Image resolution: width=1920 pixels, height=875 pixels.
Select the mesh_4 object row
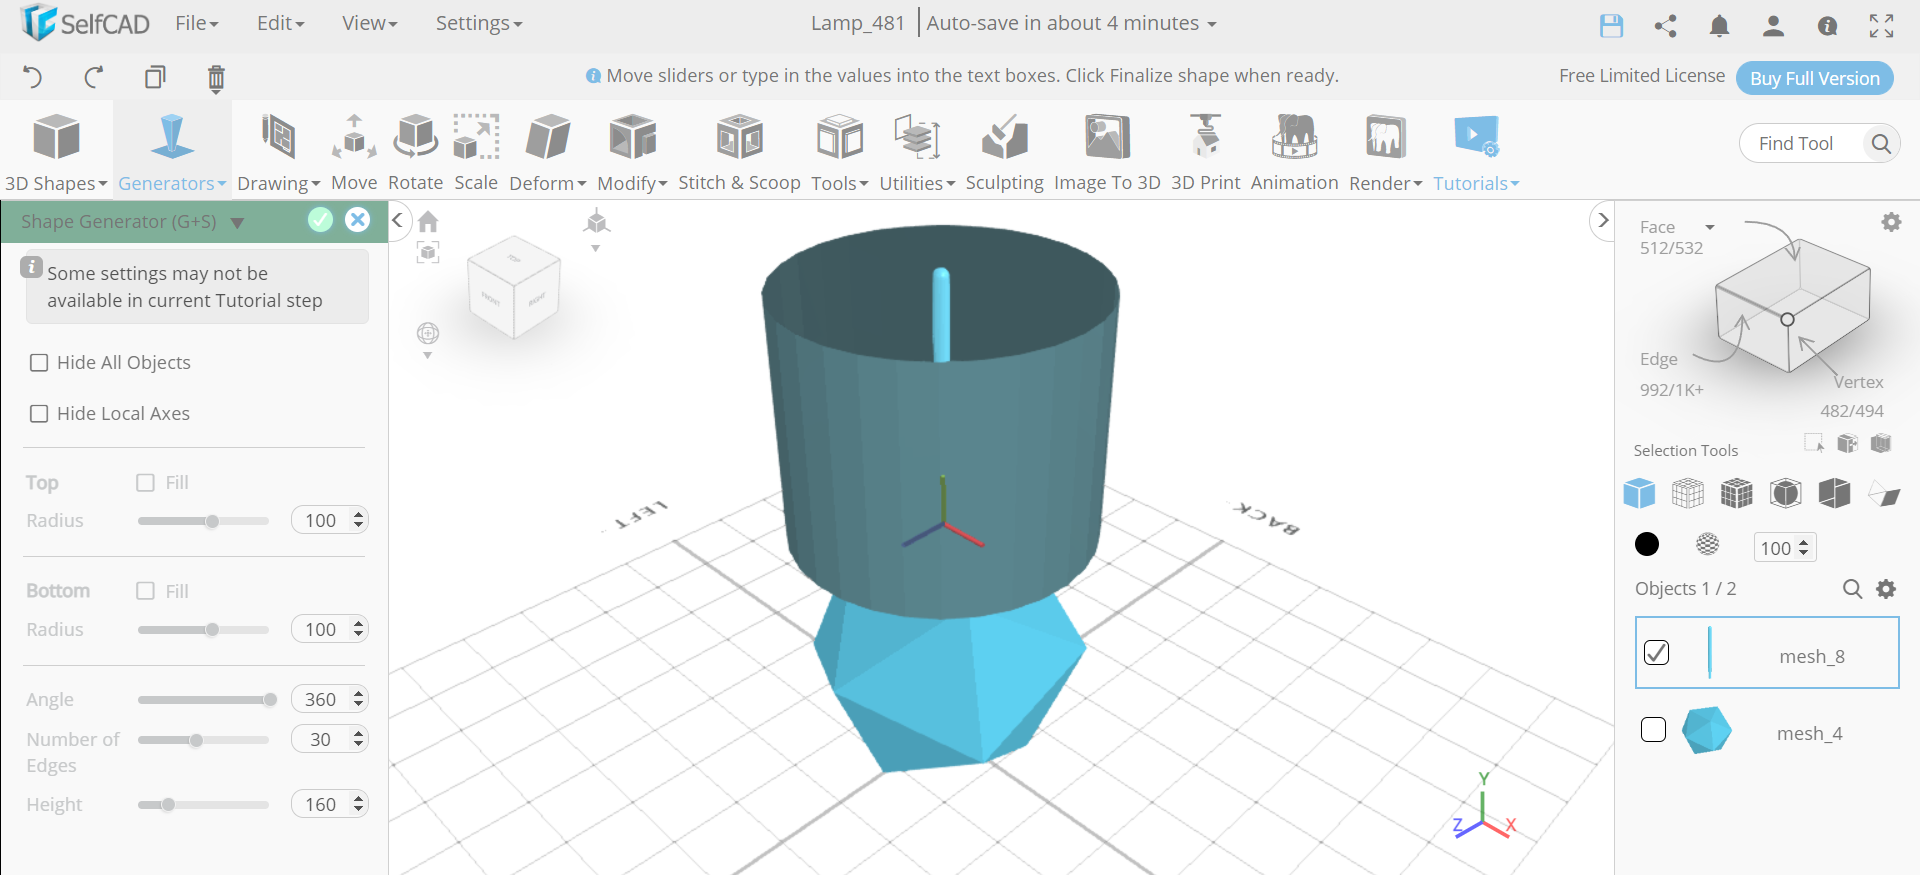point(1767,733)
